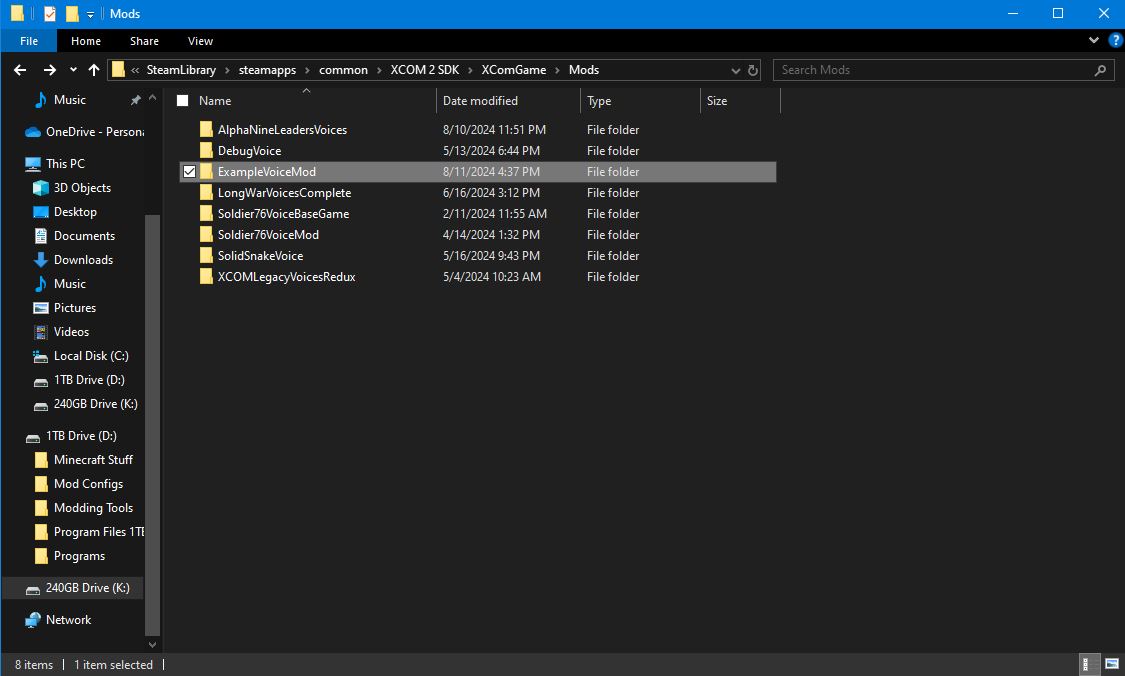
Task: Open 3D Objects in navigation pane
Action: pyautogui.click(x=82, y=187)
